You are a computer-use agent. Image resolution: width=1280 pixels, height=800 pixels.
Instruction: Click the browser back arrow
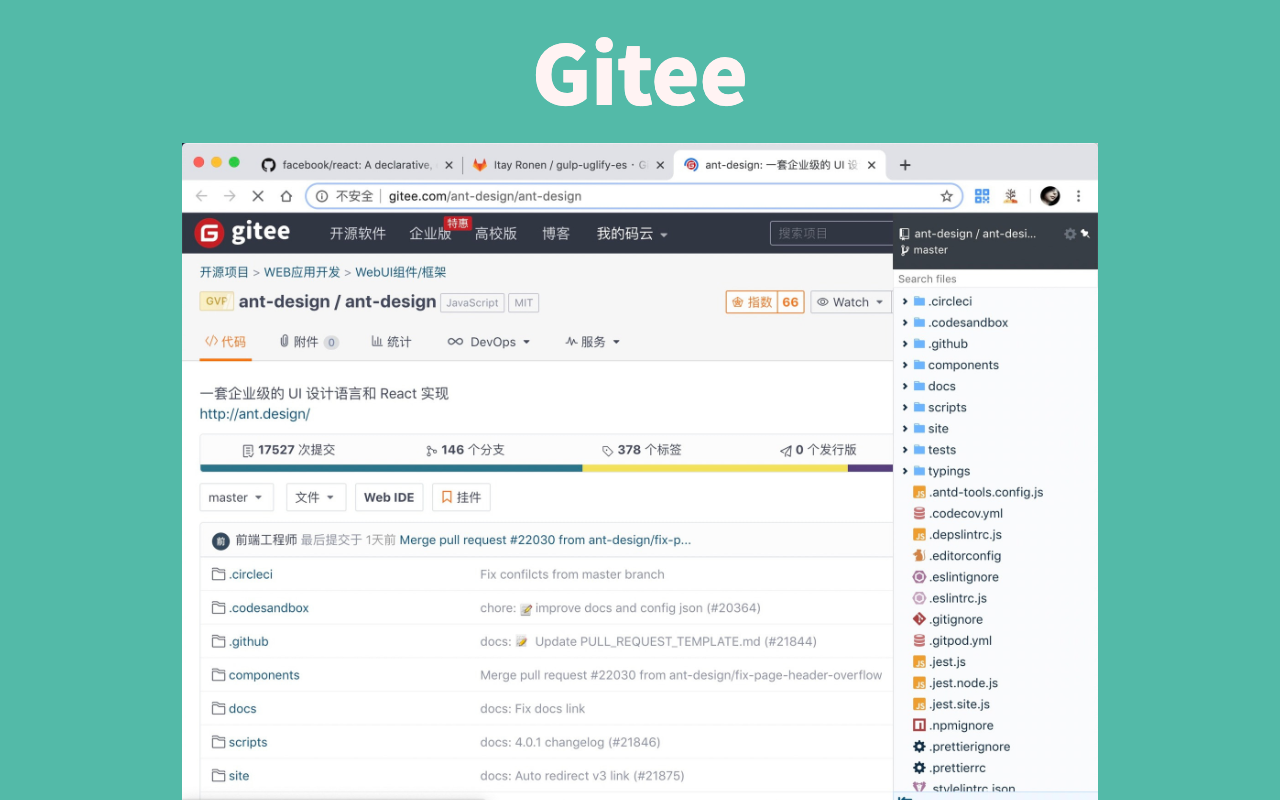click(202, 196)
